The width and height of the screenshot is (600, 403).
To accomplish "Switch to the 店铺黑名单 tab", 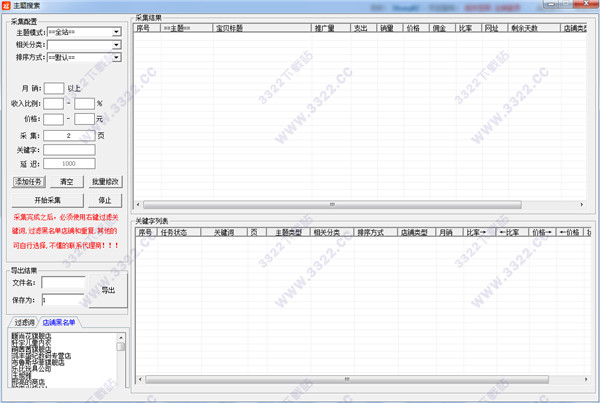I will tap(59, 323).
